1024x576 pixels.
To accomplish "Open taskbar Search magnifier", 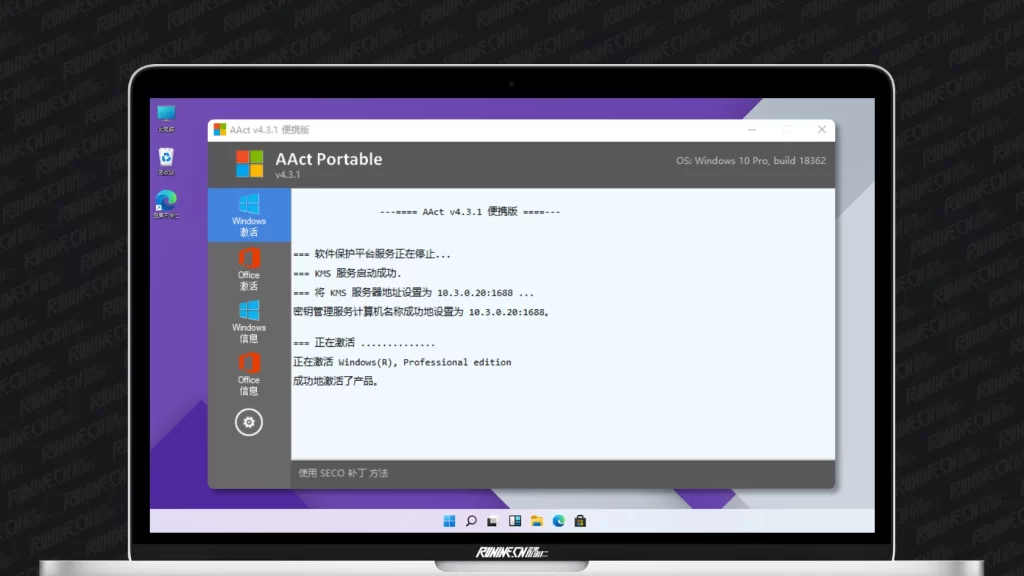I will click(x=471, y=521).
